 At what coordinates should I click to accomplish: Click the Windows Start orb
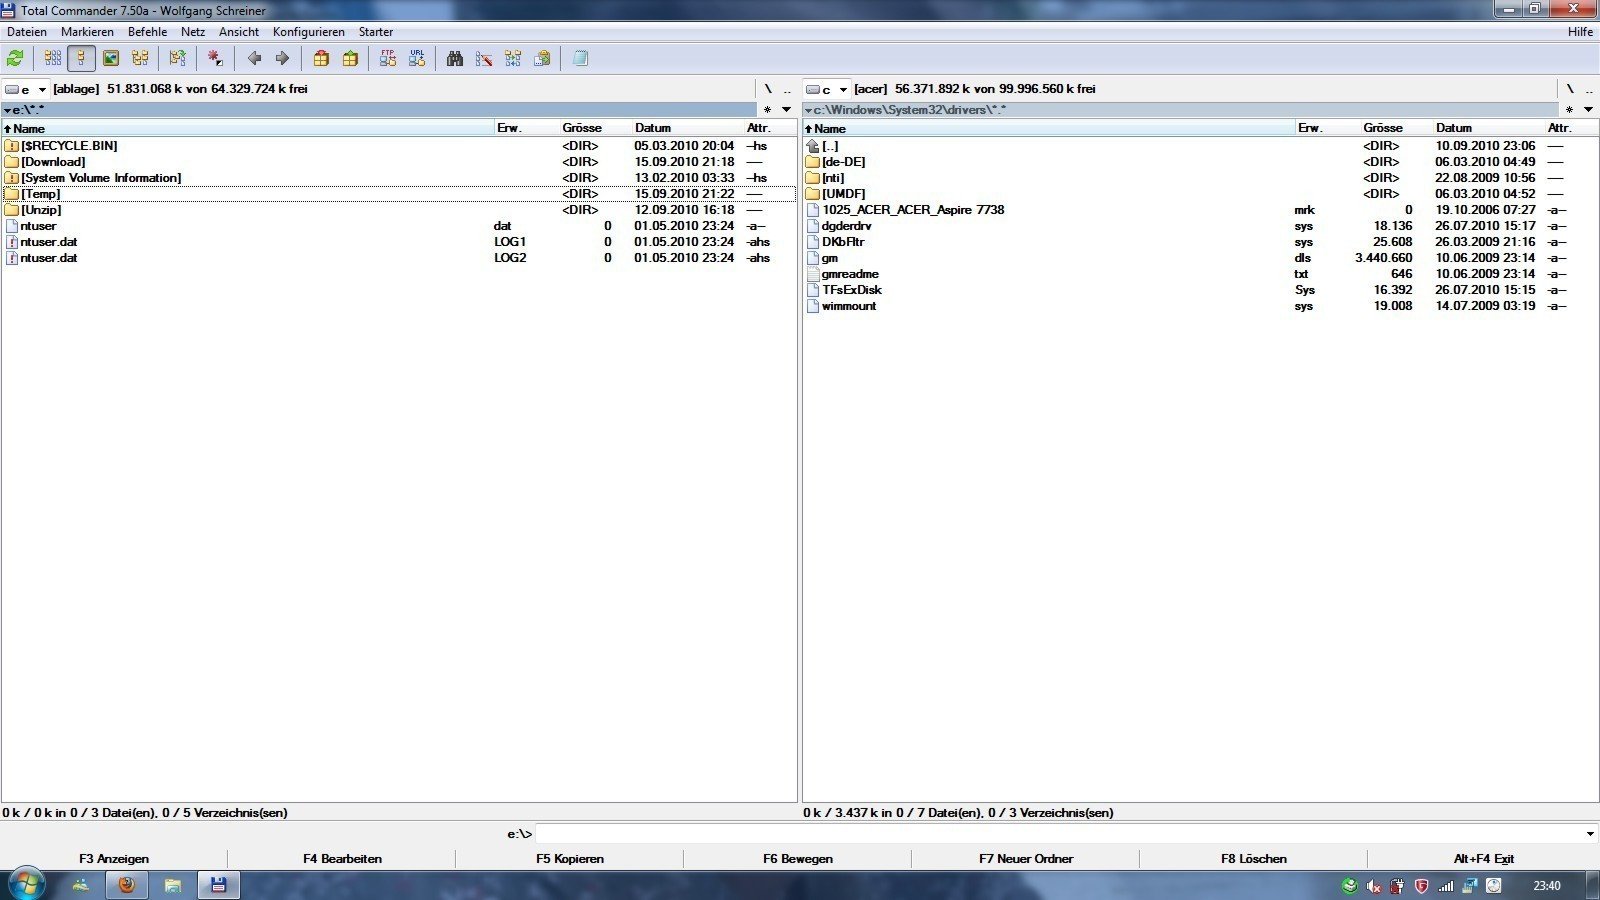point(26,885)
